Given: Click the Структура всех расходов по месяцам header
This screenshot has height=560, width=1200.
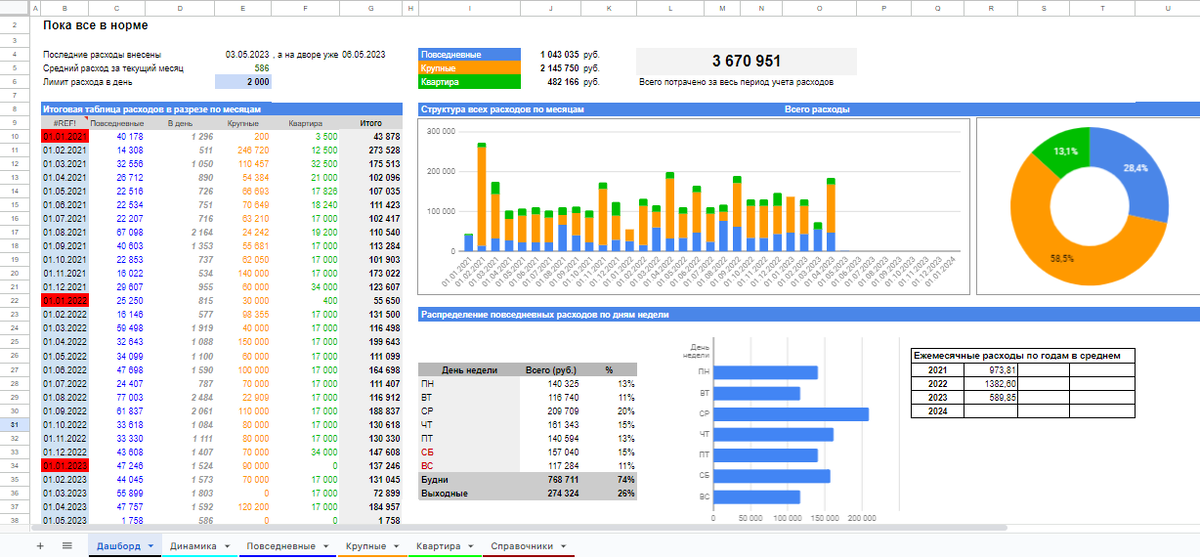Looking at the screenshot, I should point(502,109).
